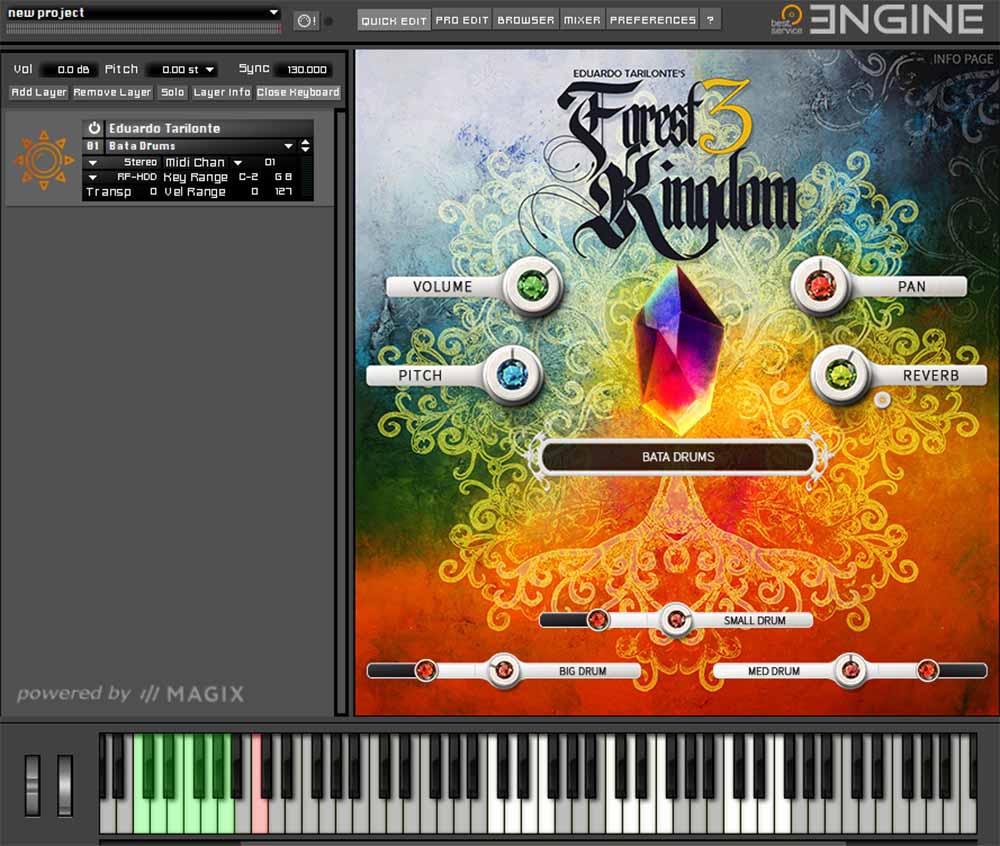The width and height of the screenshot is (1000, 846).
Task: Open the new project dropdown
Action: (273, 12)
